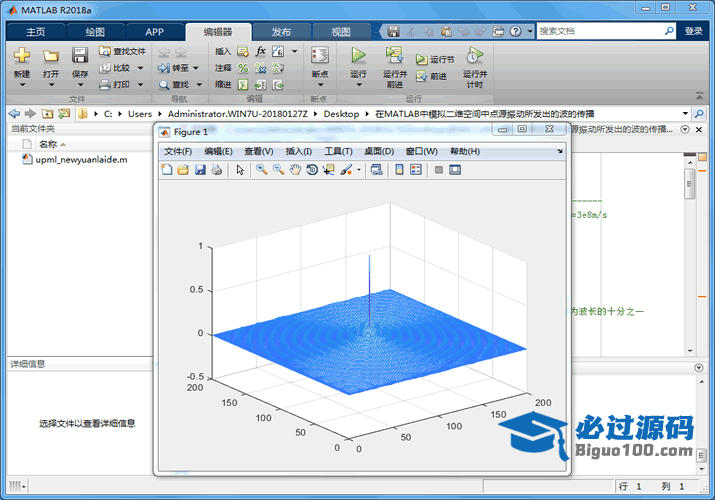The image size is (715, 500).
Task: Open the 帮助(H) menu in Figure 1
Action: [x=465, y=151]
